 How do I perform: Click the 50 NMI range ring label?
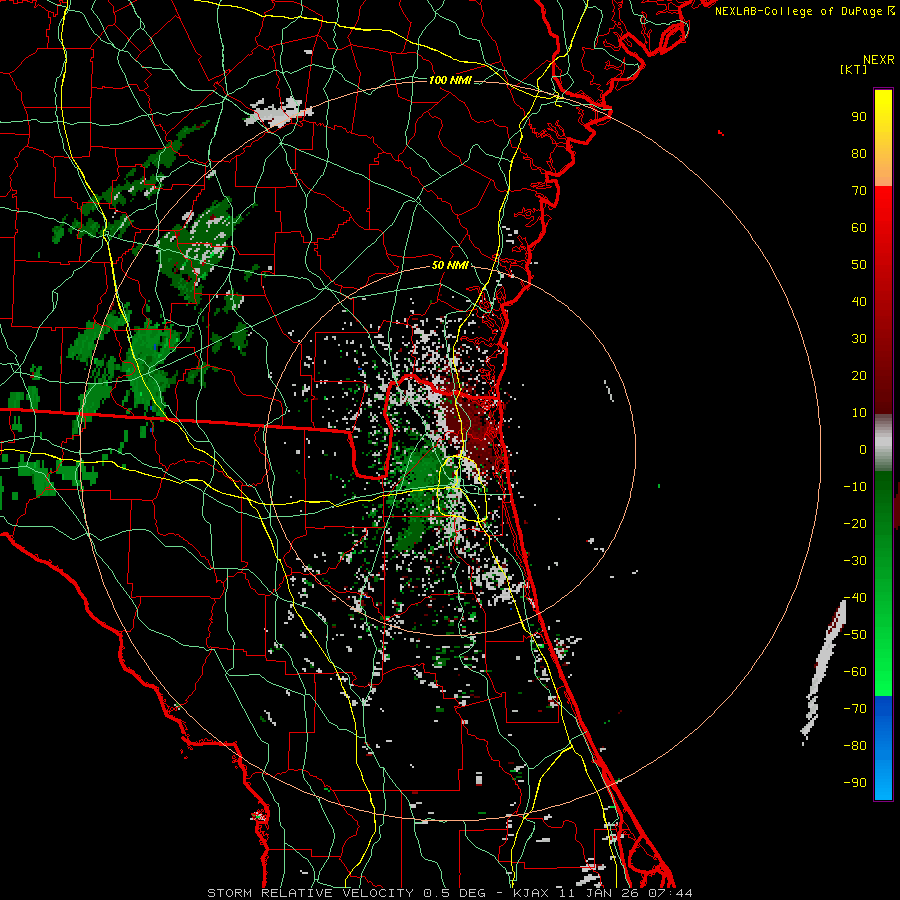point(450,265)
